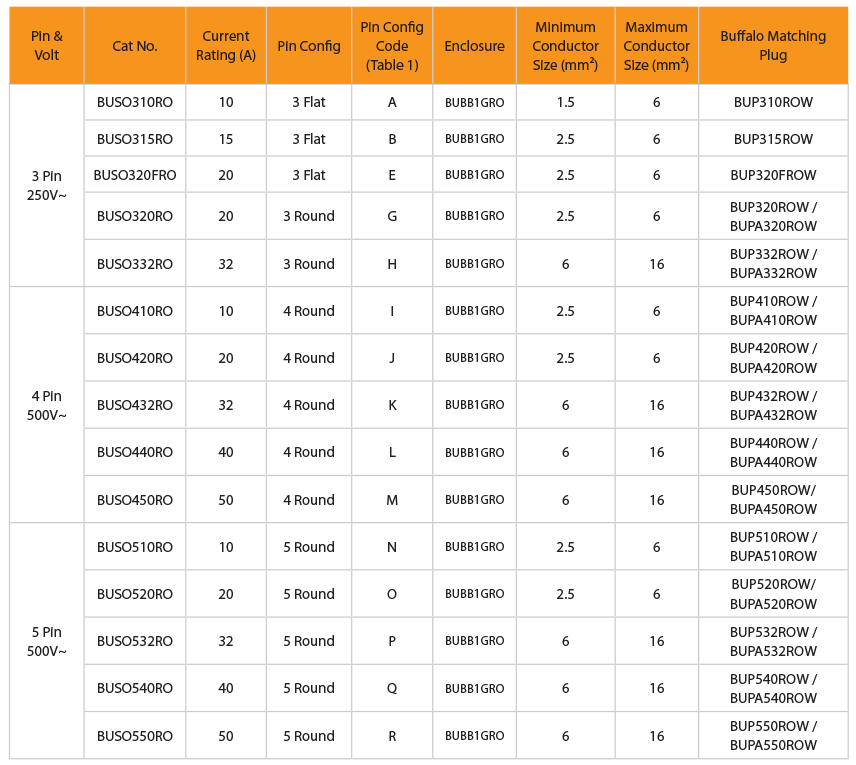
Task: Select matching plug BUP320FROW
Action: 773,175
